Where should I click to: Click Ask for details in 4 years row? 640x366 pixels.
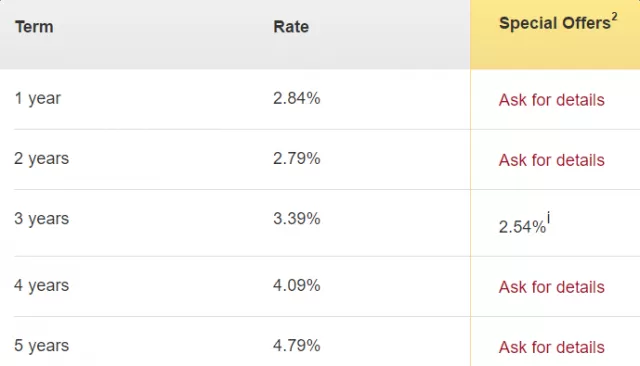tap(551, 287)
